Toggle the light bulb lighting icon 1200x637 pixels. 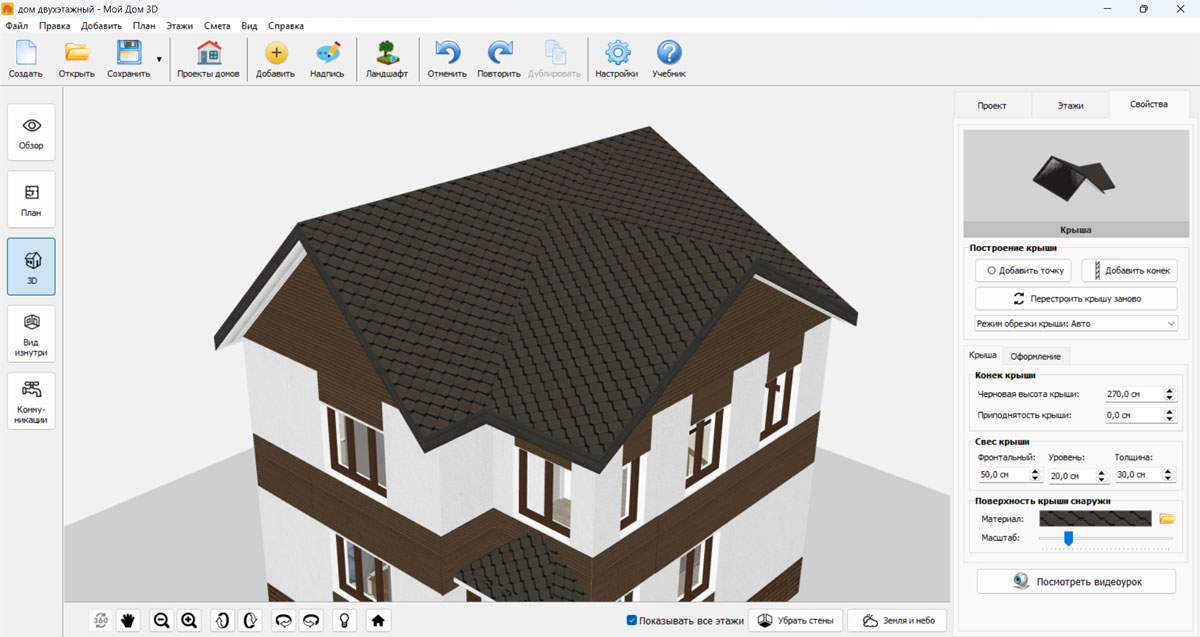coord(344,621)
